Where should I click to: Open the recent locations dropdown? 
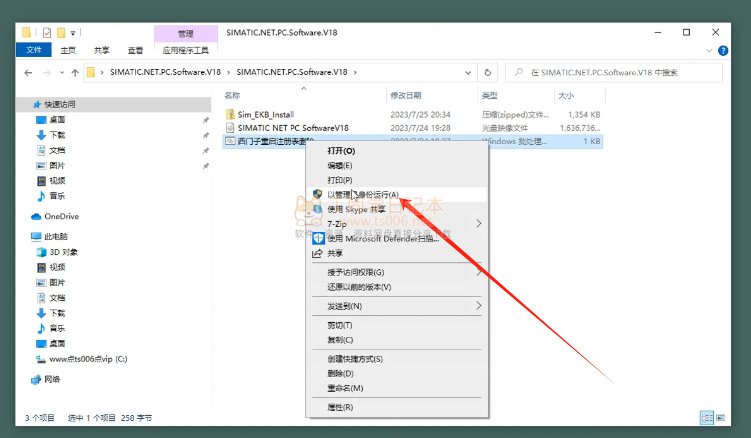tap(62, 72)
